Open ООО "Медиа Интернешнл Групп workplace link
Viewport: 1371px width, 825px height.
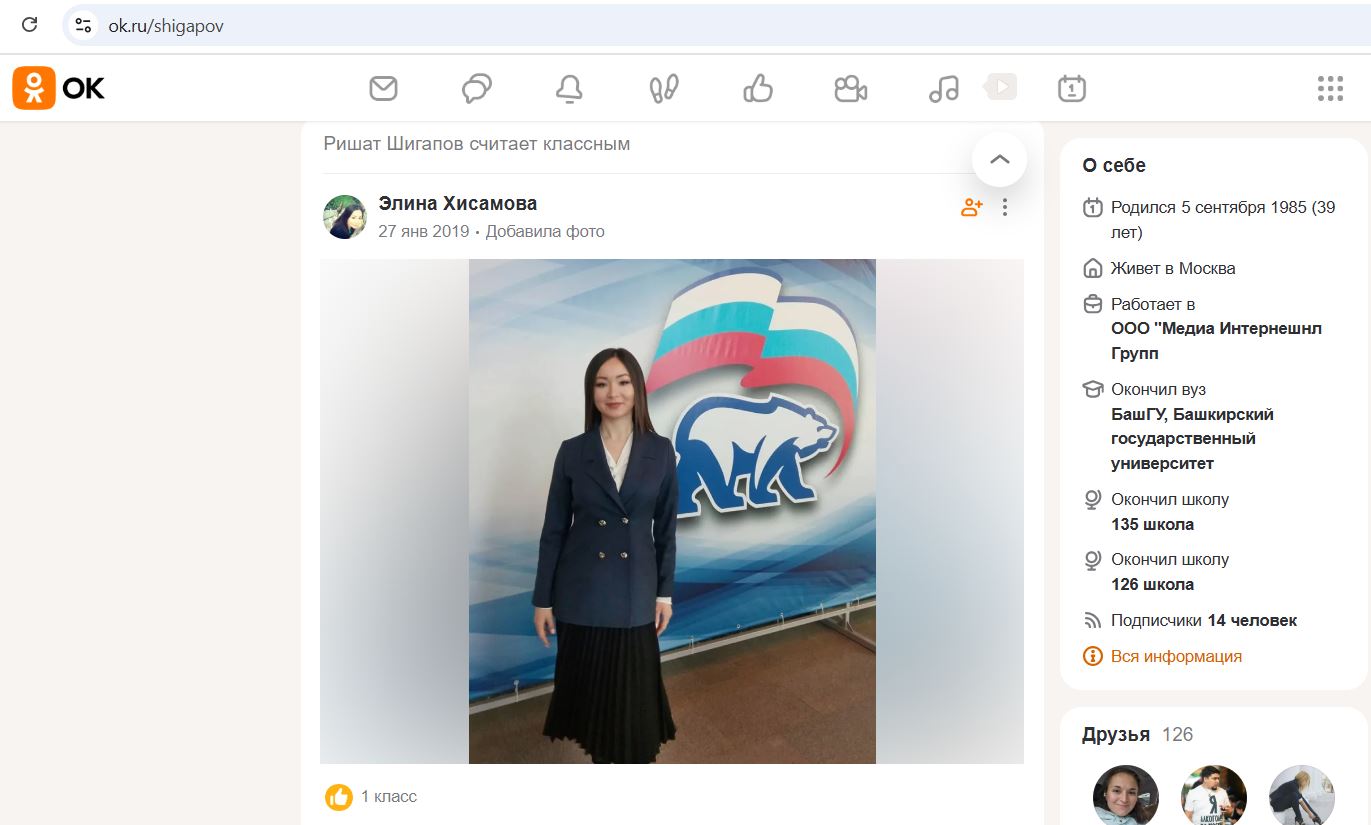click(x=1216, y=341)
